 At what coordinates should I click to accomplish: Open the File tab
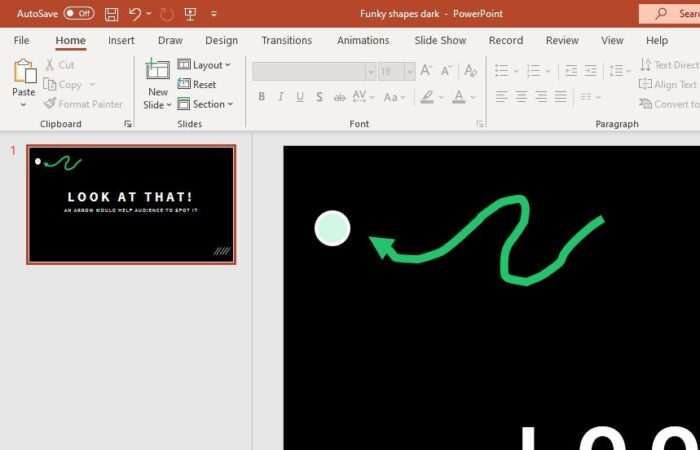pyautogui.click(x=21, y=41)
